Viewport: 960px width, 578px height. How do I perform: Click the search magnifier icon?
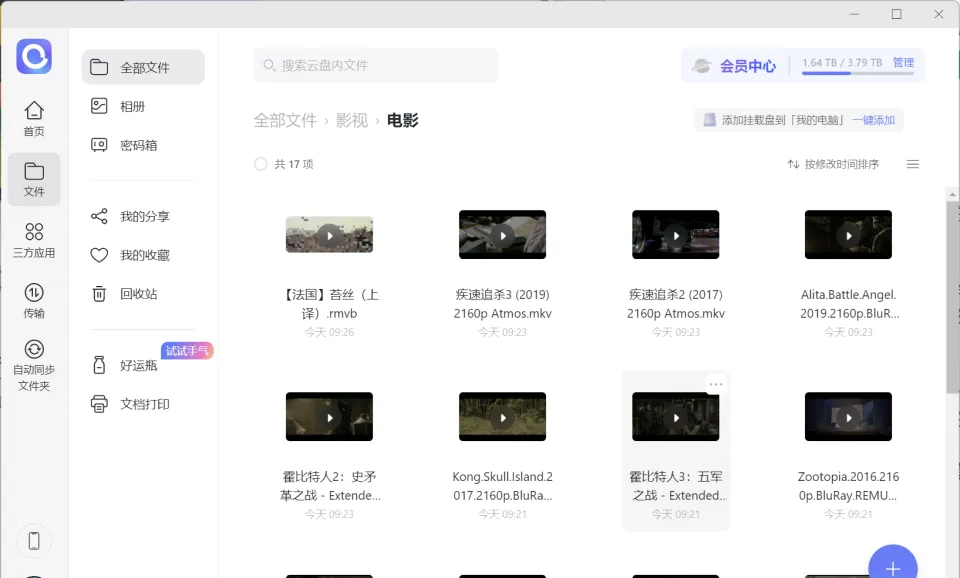[269, 65]
